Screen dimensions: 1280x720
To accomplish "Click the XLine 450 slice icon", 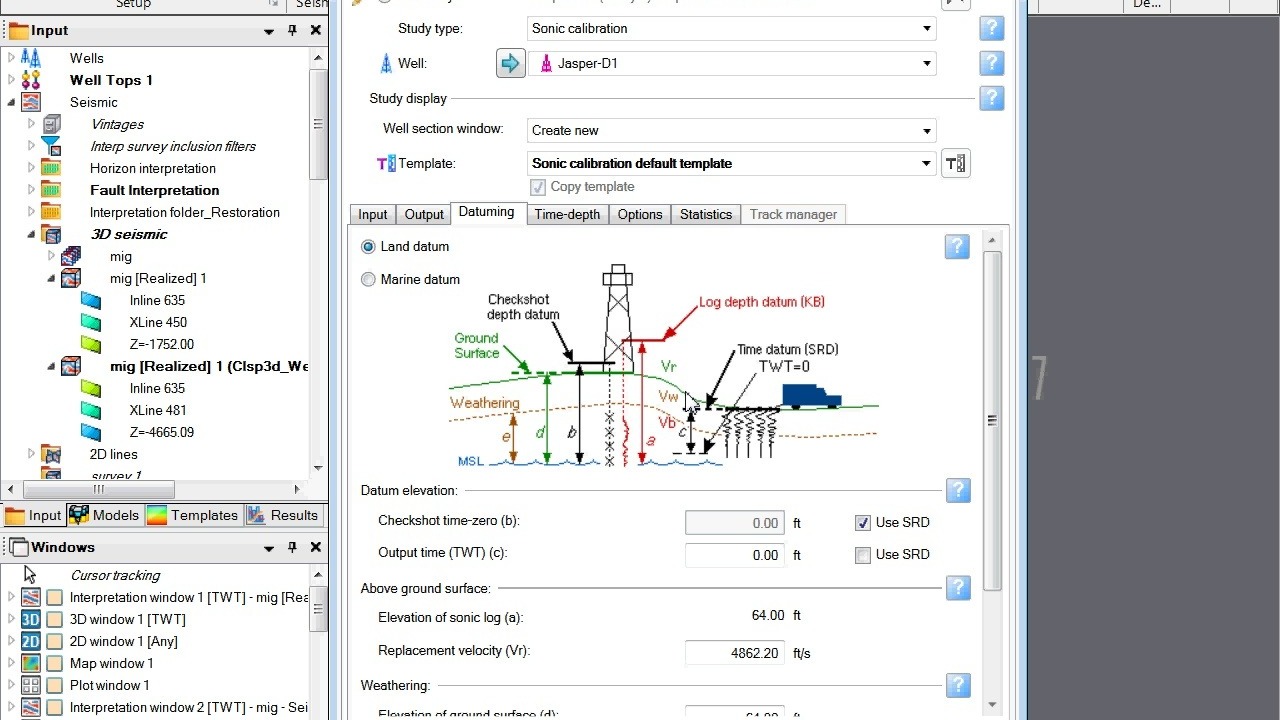I will [x=91, y=322].
